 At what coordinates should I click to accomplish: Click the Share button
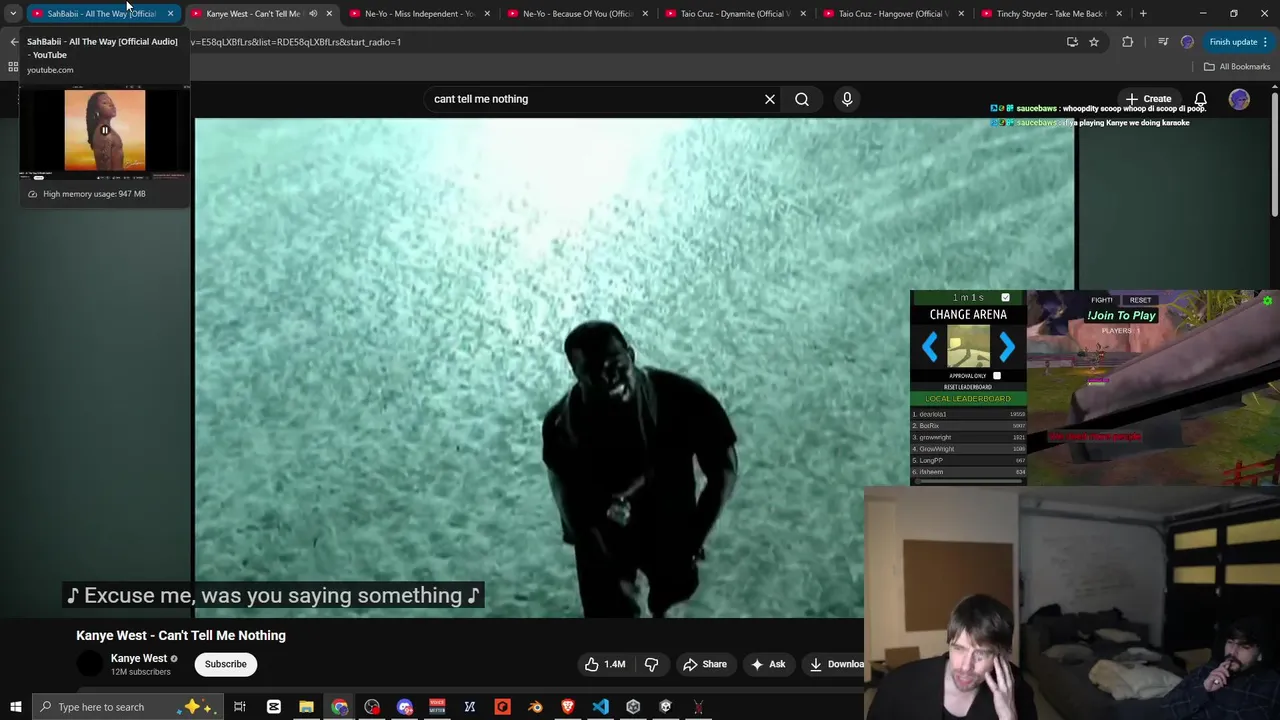point(705,664)
